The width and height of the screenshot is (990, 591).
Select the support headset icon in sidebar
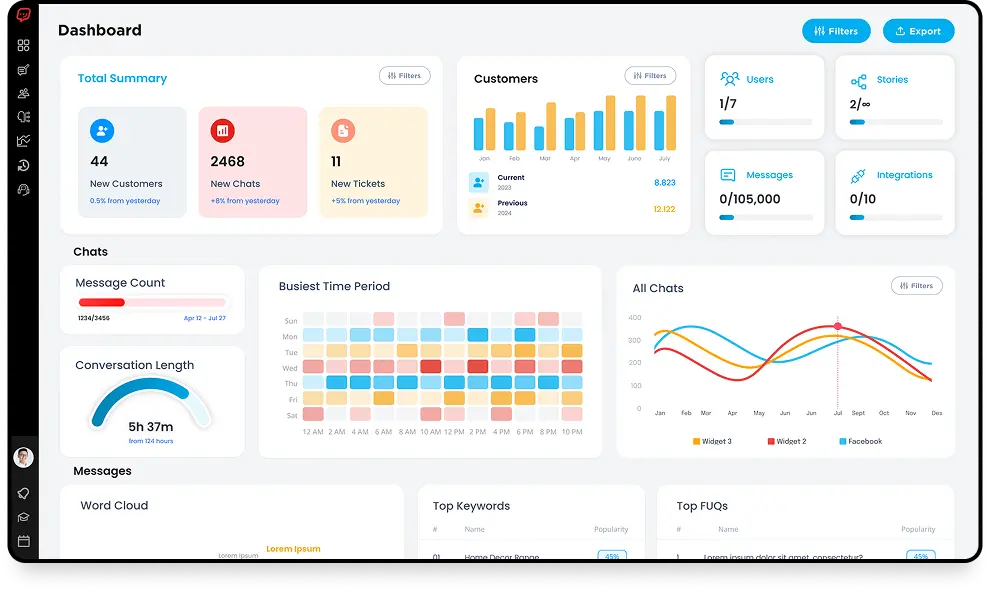23,189
